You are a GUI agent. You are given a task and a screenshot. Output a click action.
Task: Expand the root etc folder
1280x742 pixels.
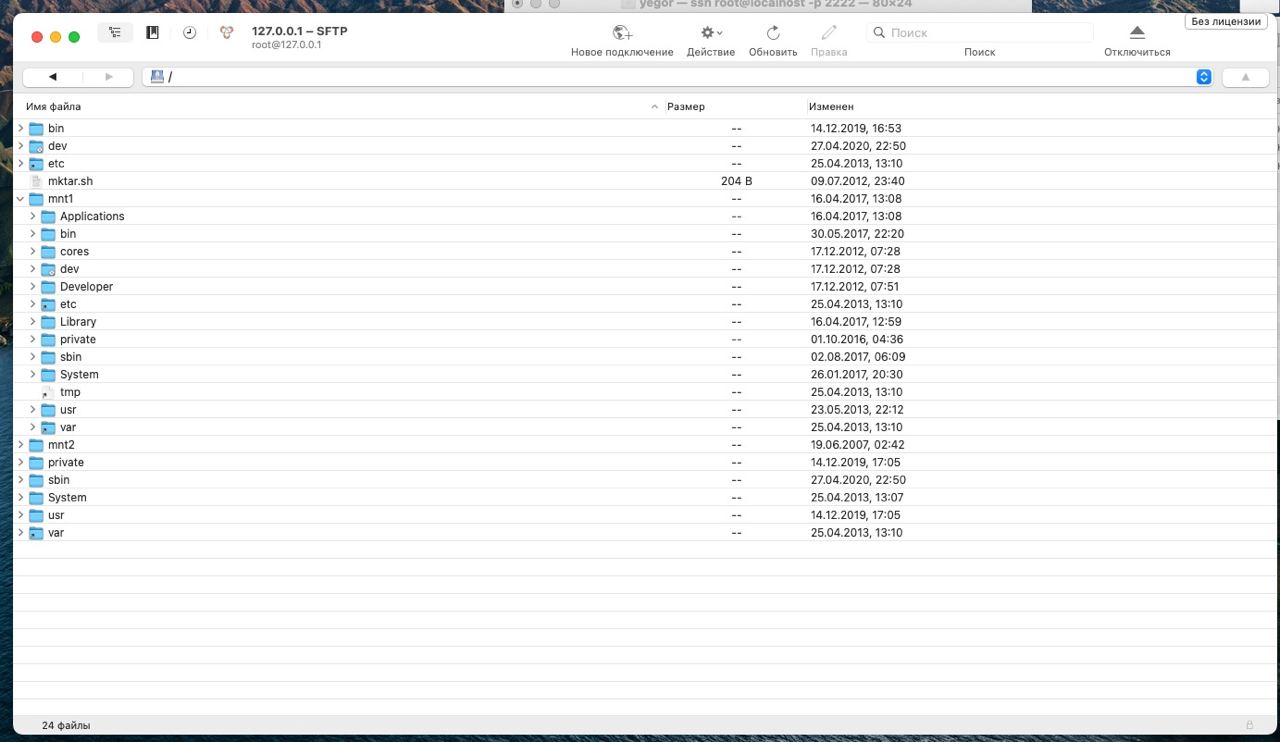[x=20, y=163]
